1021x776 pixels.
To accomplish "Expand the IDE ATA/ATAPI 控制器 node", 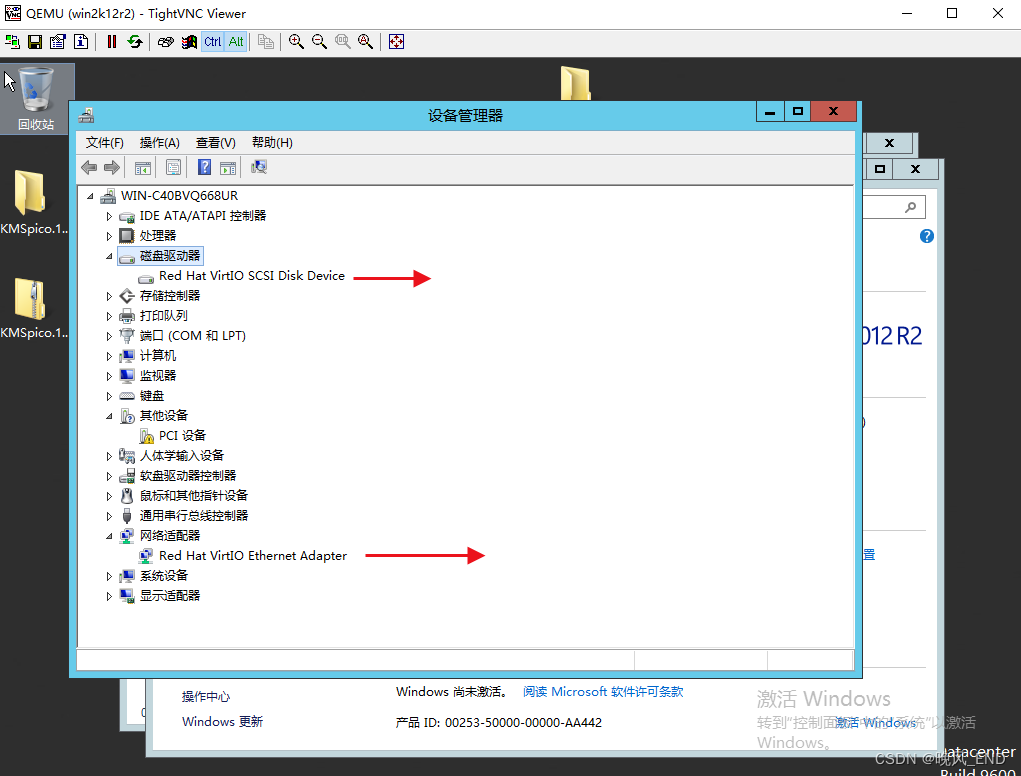I will 109,216.
